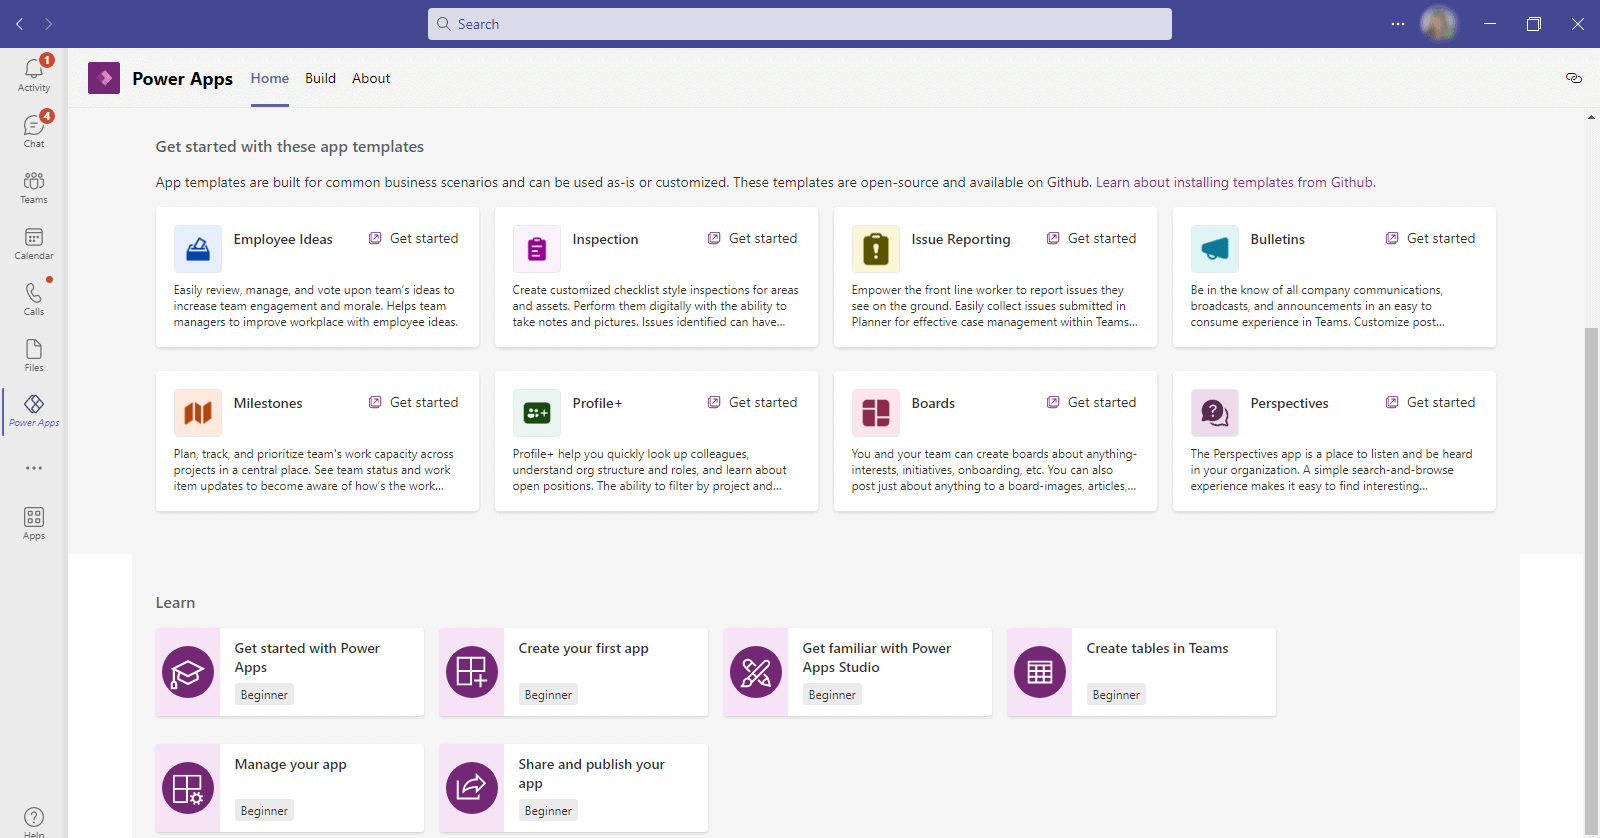Open Settings and more ellipsis in title bar
Image resolution: width=1600 pixels, height=838 pixels.
[x=1398, y=24]
